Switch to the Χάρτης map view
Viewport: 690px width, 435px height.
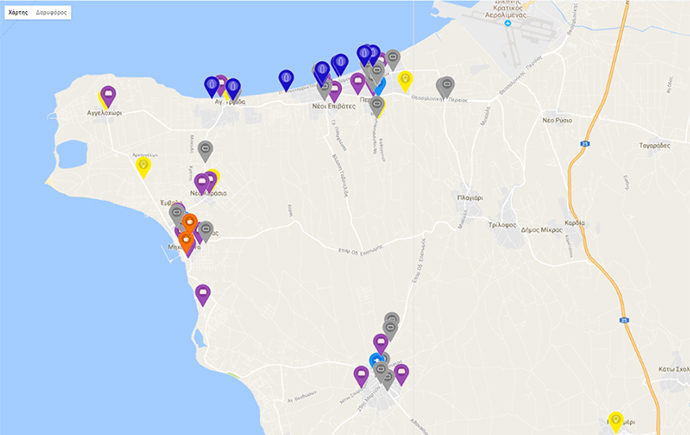[x=18, y=12]
